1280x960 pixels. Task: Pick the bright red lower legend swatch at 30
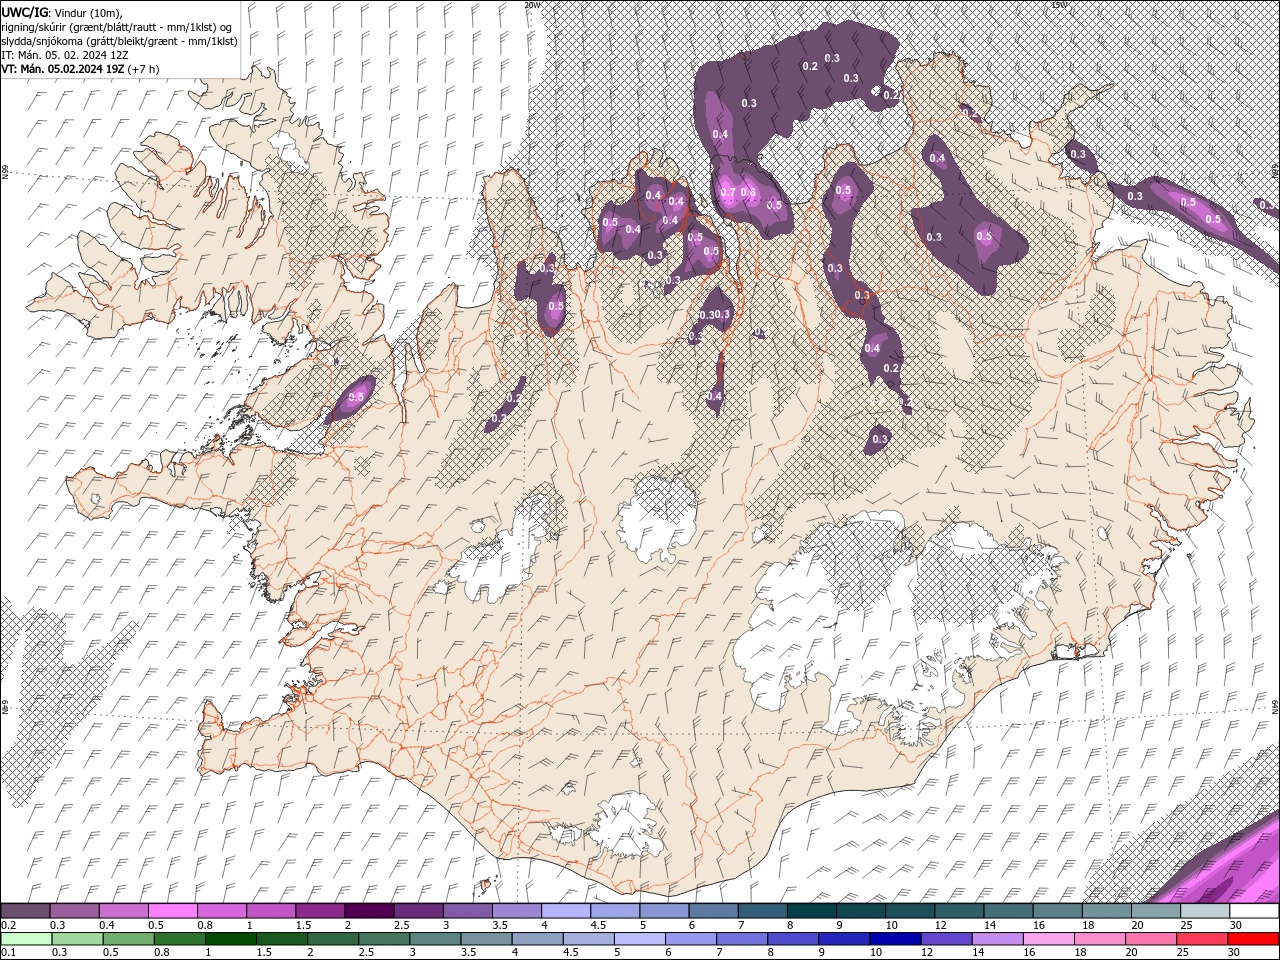[1253, 939]
